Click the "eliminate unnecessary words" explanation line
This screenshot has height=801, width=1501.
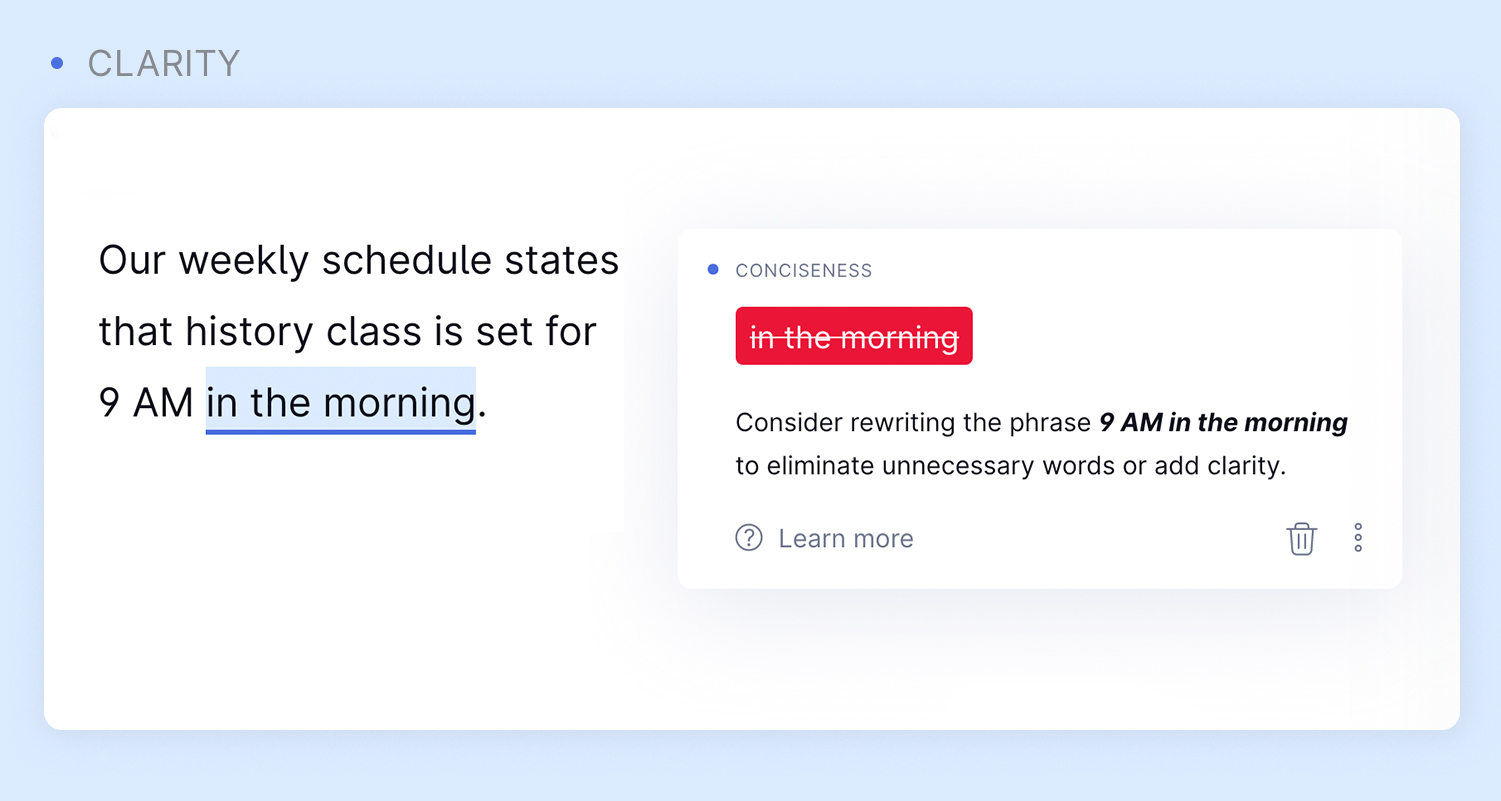coord(1010,466)
